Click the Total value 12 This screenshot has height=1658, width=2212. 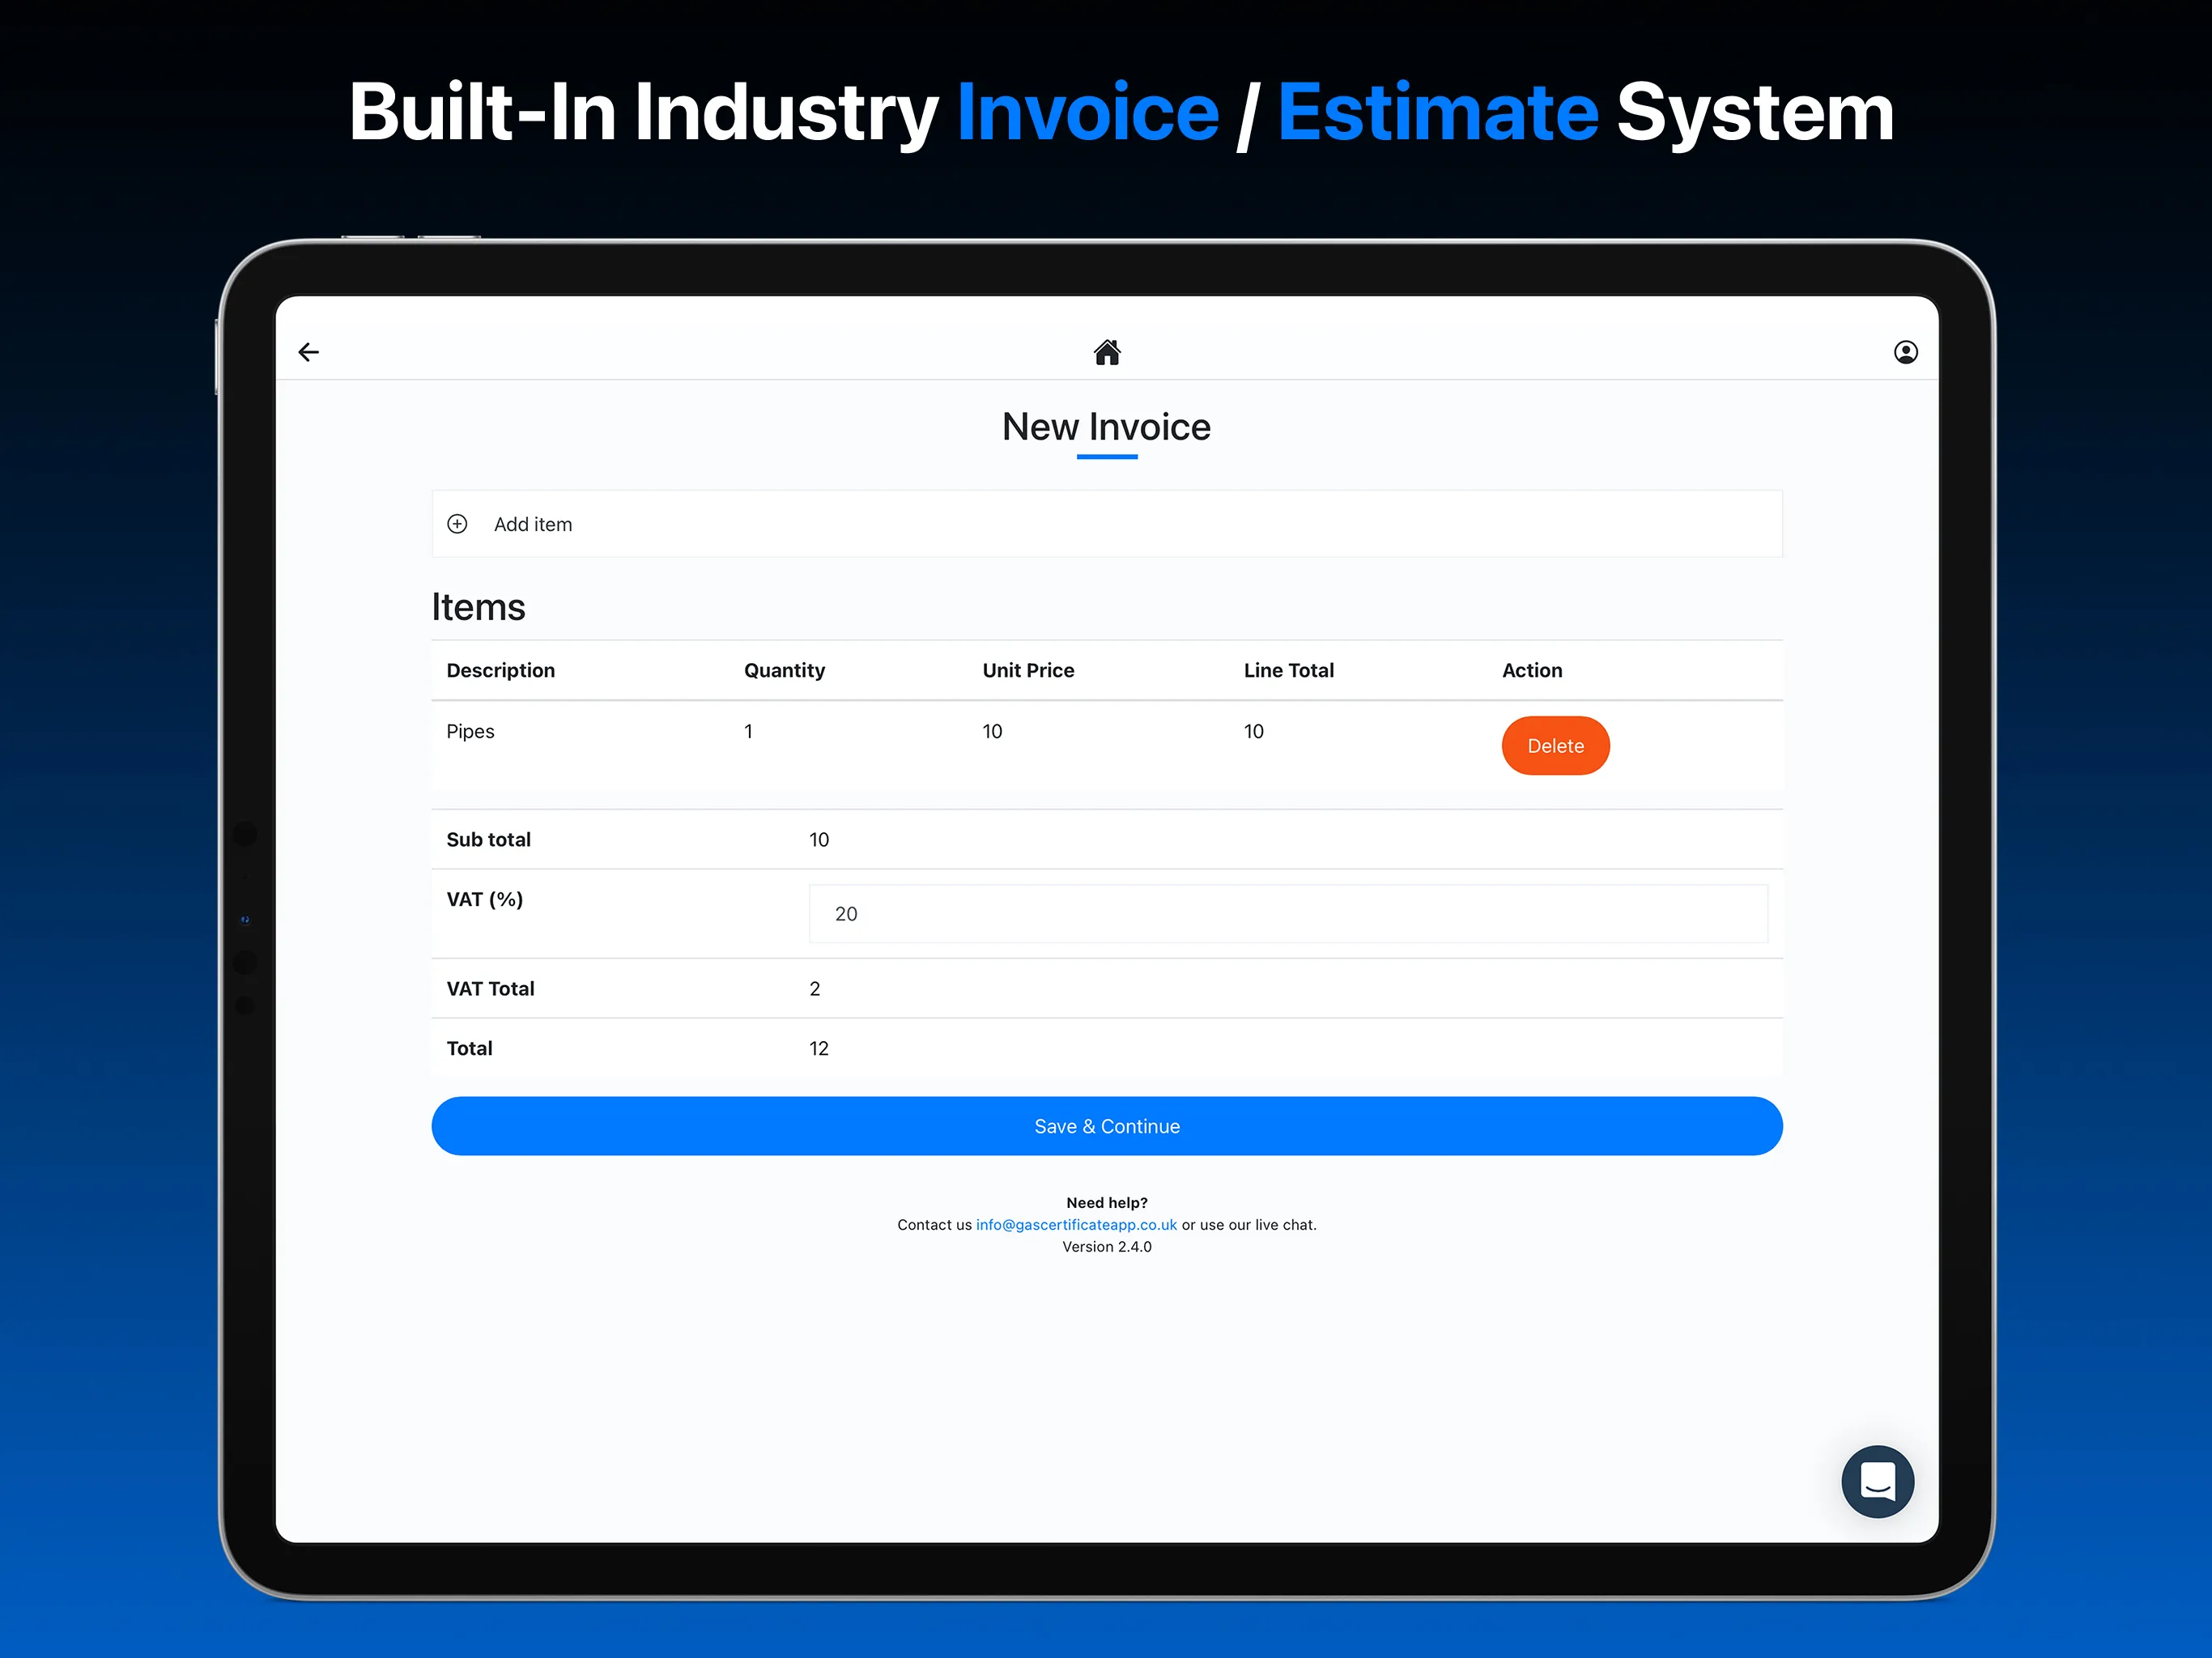[819, 1048]
